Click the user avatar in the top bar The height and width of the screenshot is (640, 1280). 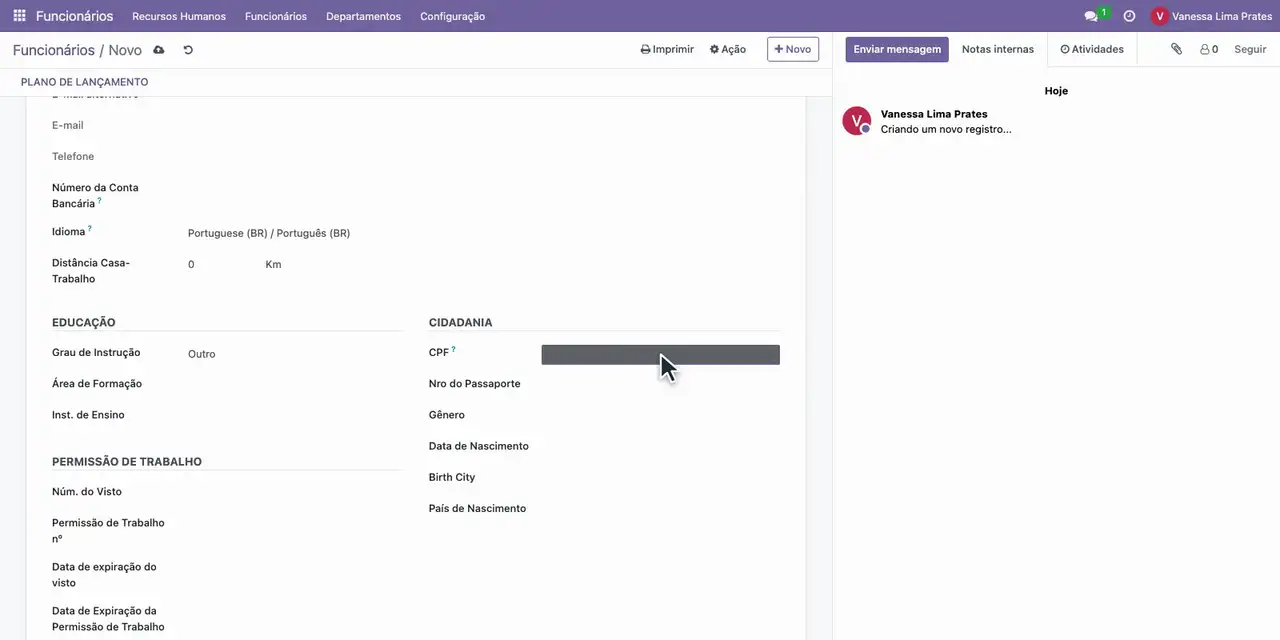point(1160,16)
